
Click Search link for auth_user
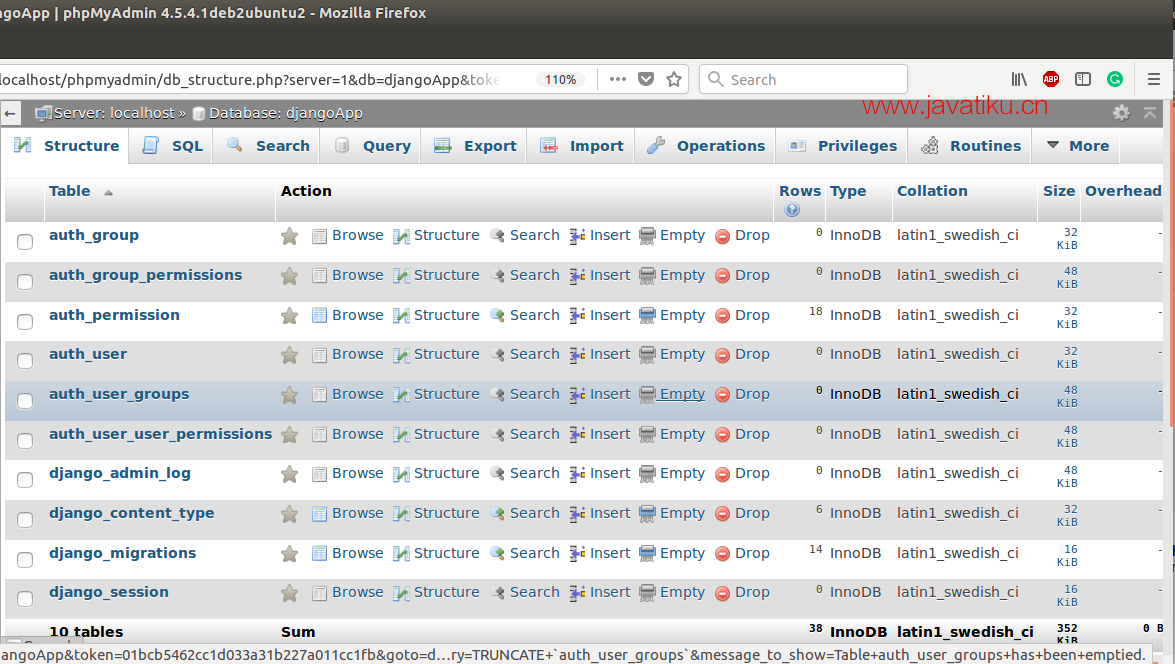click(534, 354)
